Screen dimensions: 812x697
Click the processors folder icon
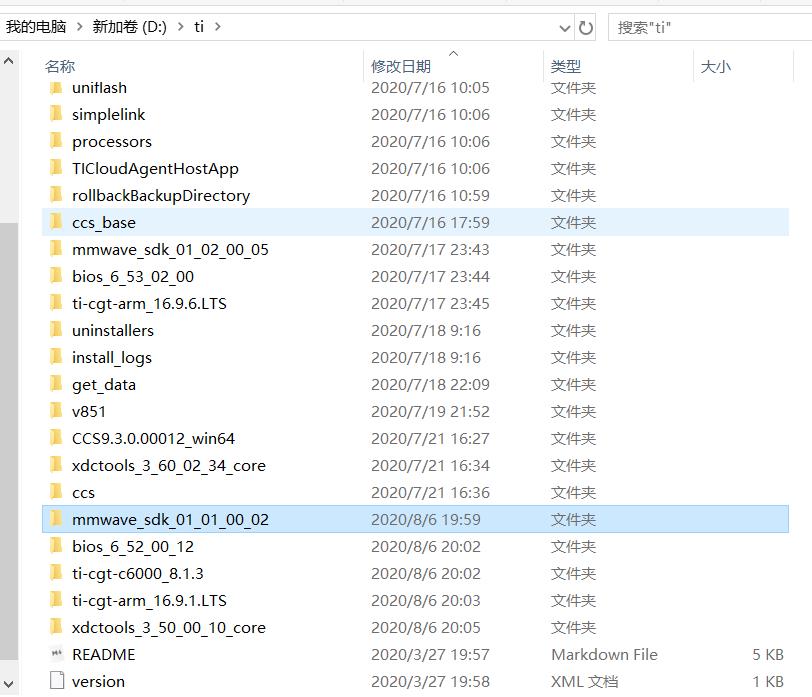point(56,141)
